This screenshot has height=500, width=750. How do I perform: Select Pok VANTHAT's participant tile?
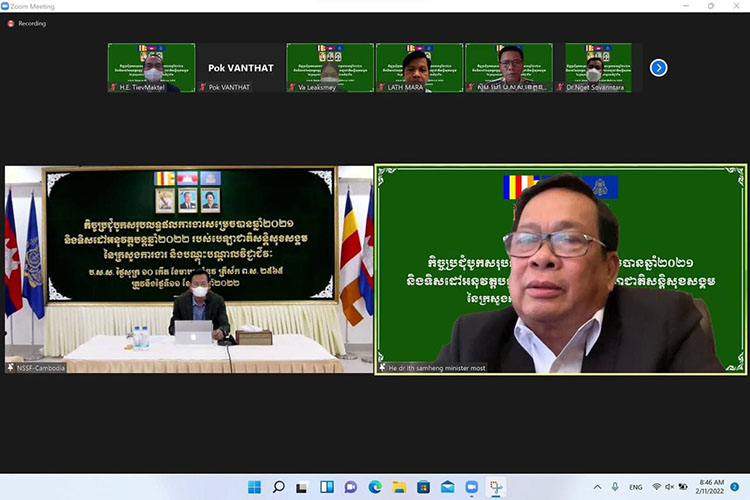click(240, 68)
